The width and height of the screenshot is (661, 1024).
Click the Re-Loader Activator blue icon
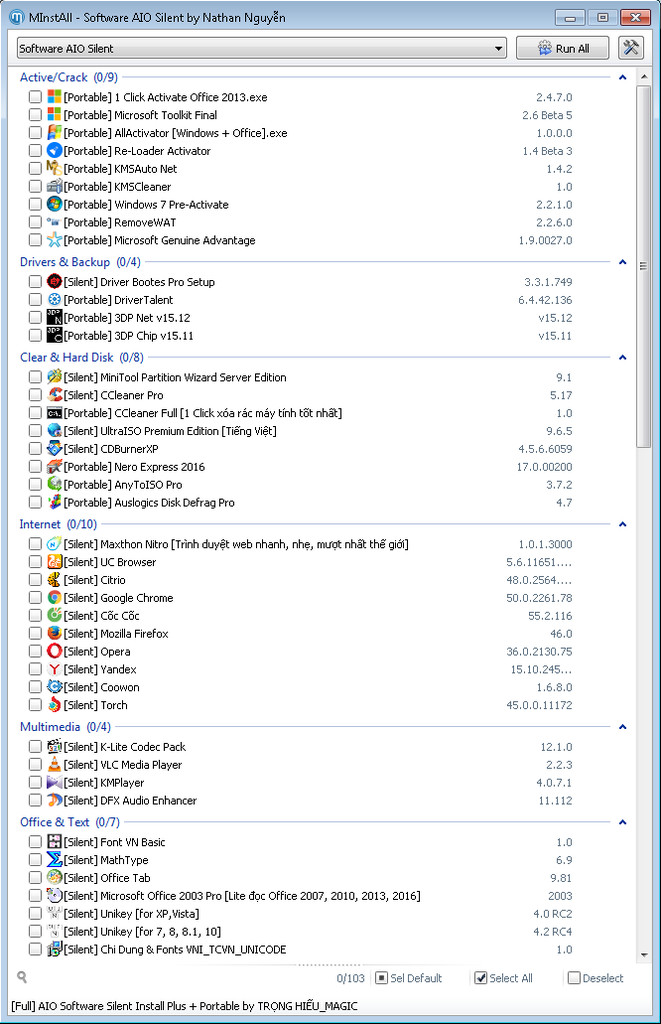point(54,151)
